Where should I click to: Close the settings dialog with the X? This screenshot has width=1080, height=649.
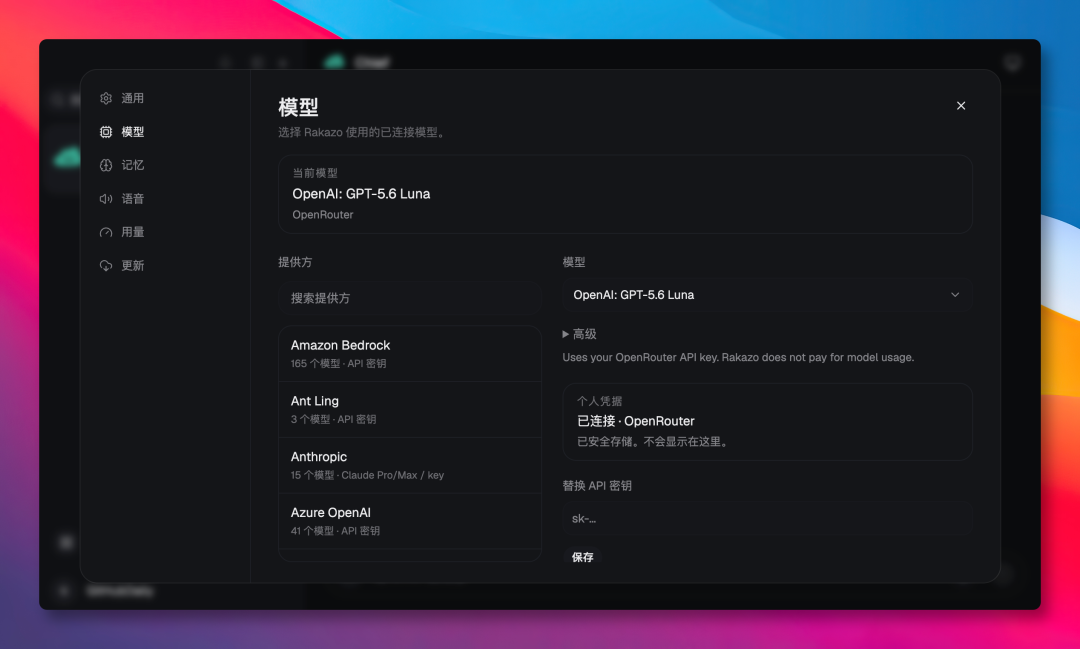pyautogui.click(x=961, y=105)
